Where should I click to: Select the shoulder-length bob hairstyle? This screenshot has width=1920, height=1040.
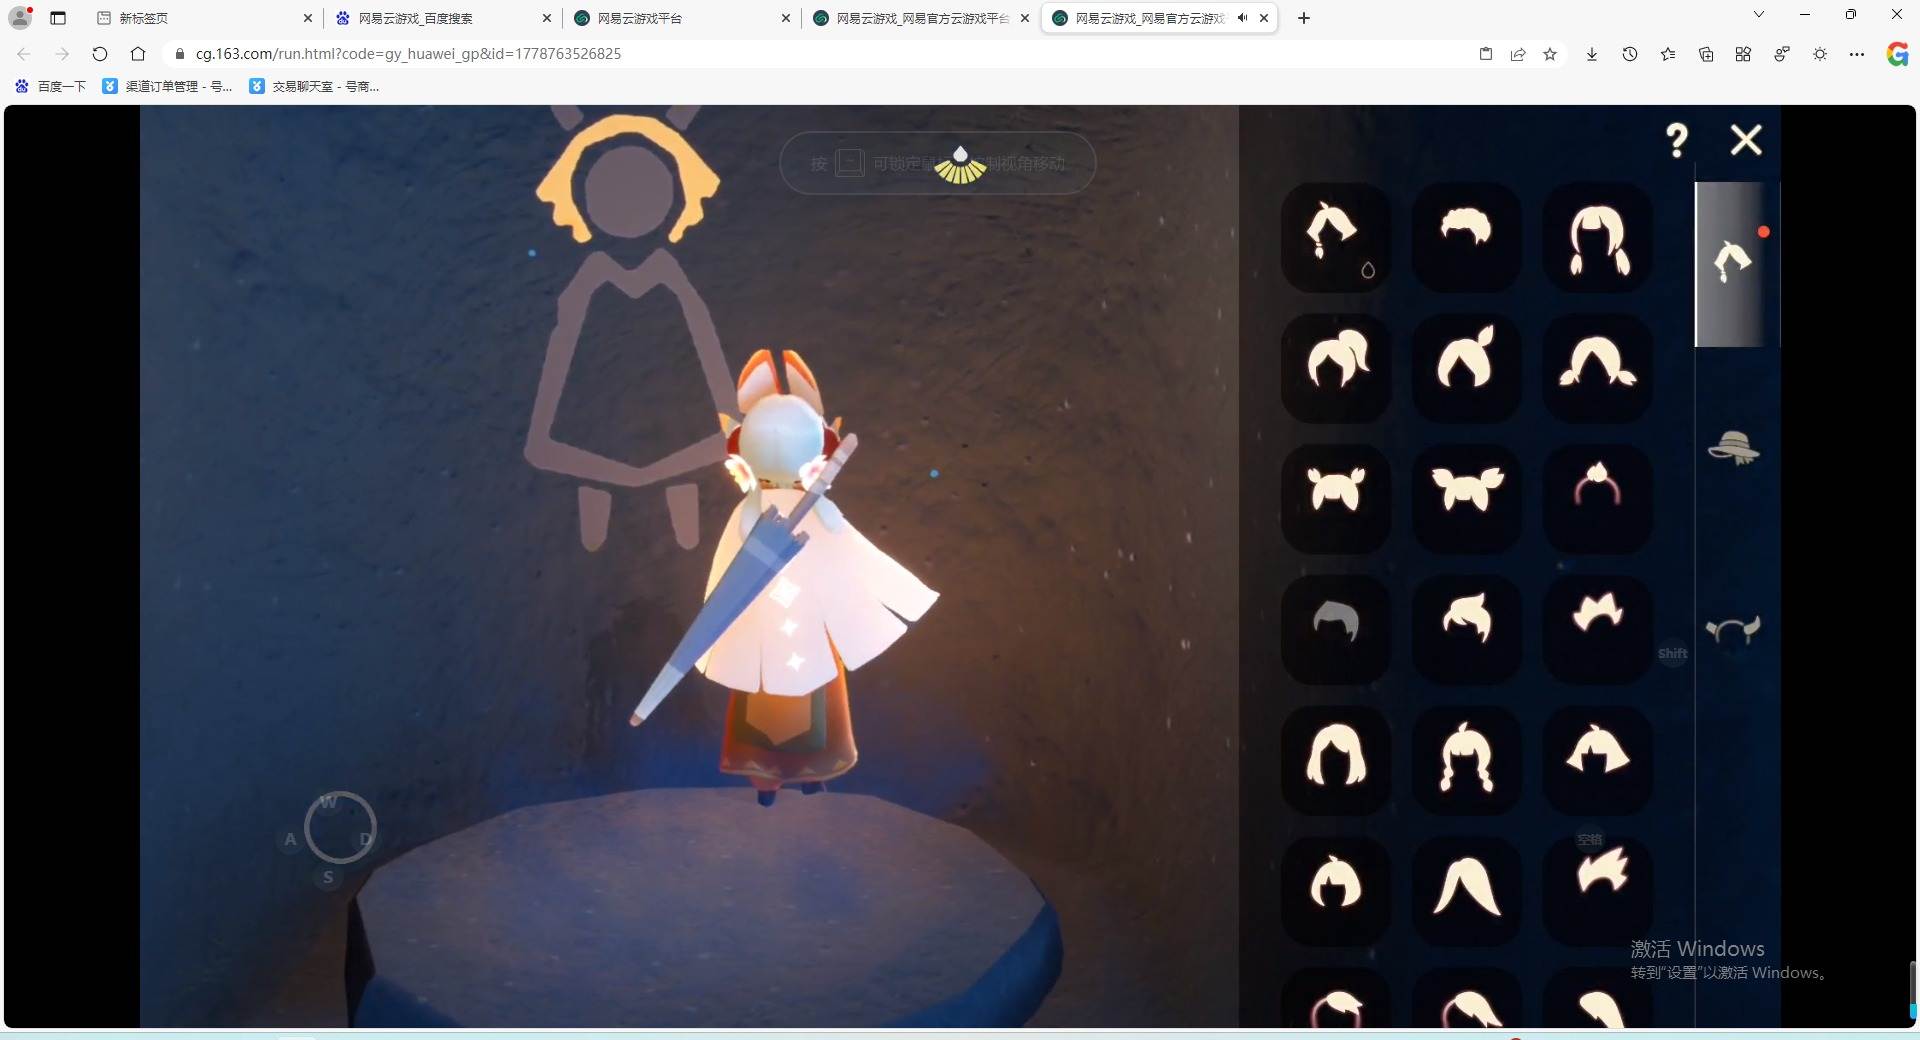tap(1336, 760)
